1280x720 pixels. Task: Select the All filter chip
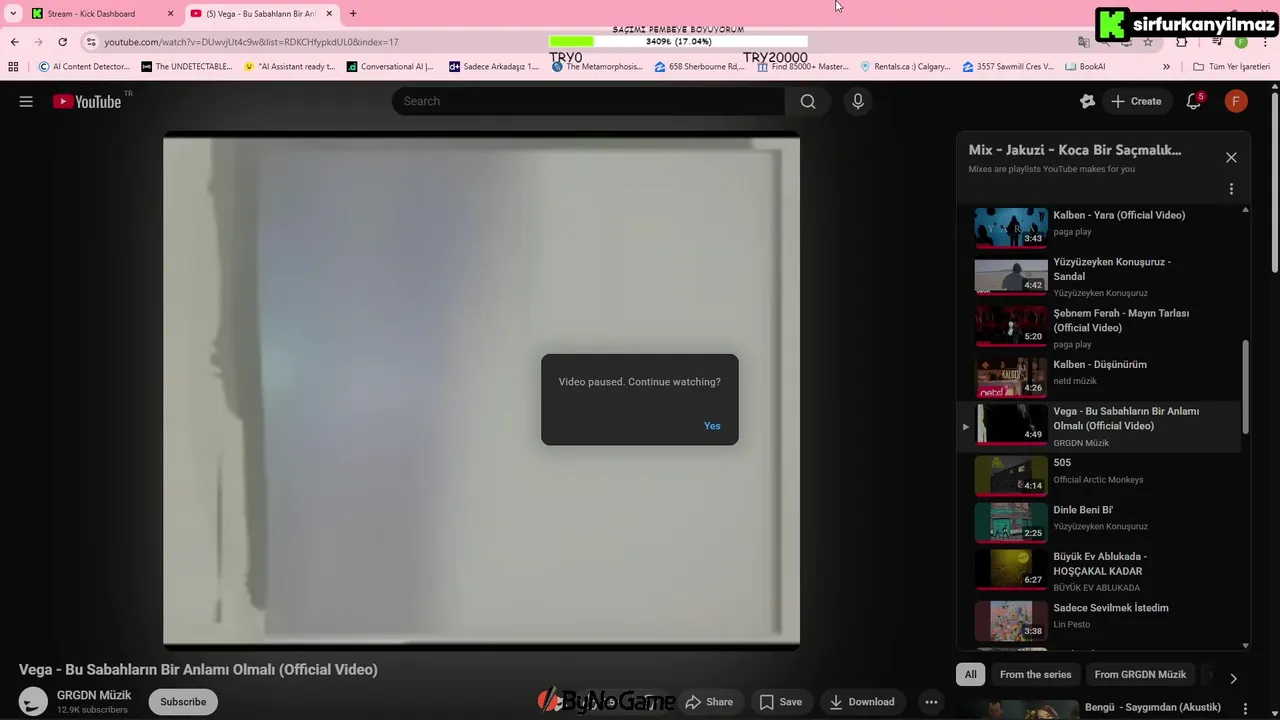[x=970, y=674]
